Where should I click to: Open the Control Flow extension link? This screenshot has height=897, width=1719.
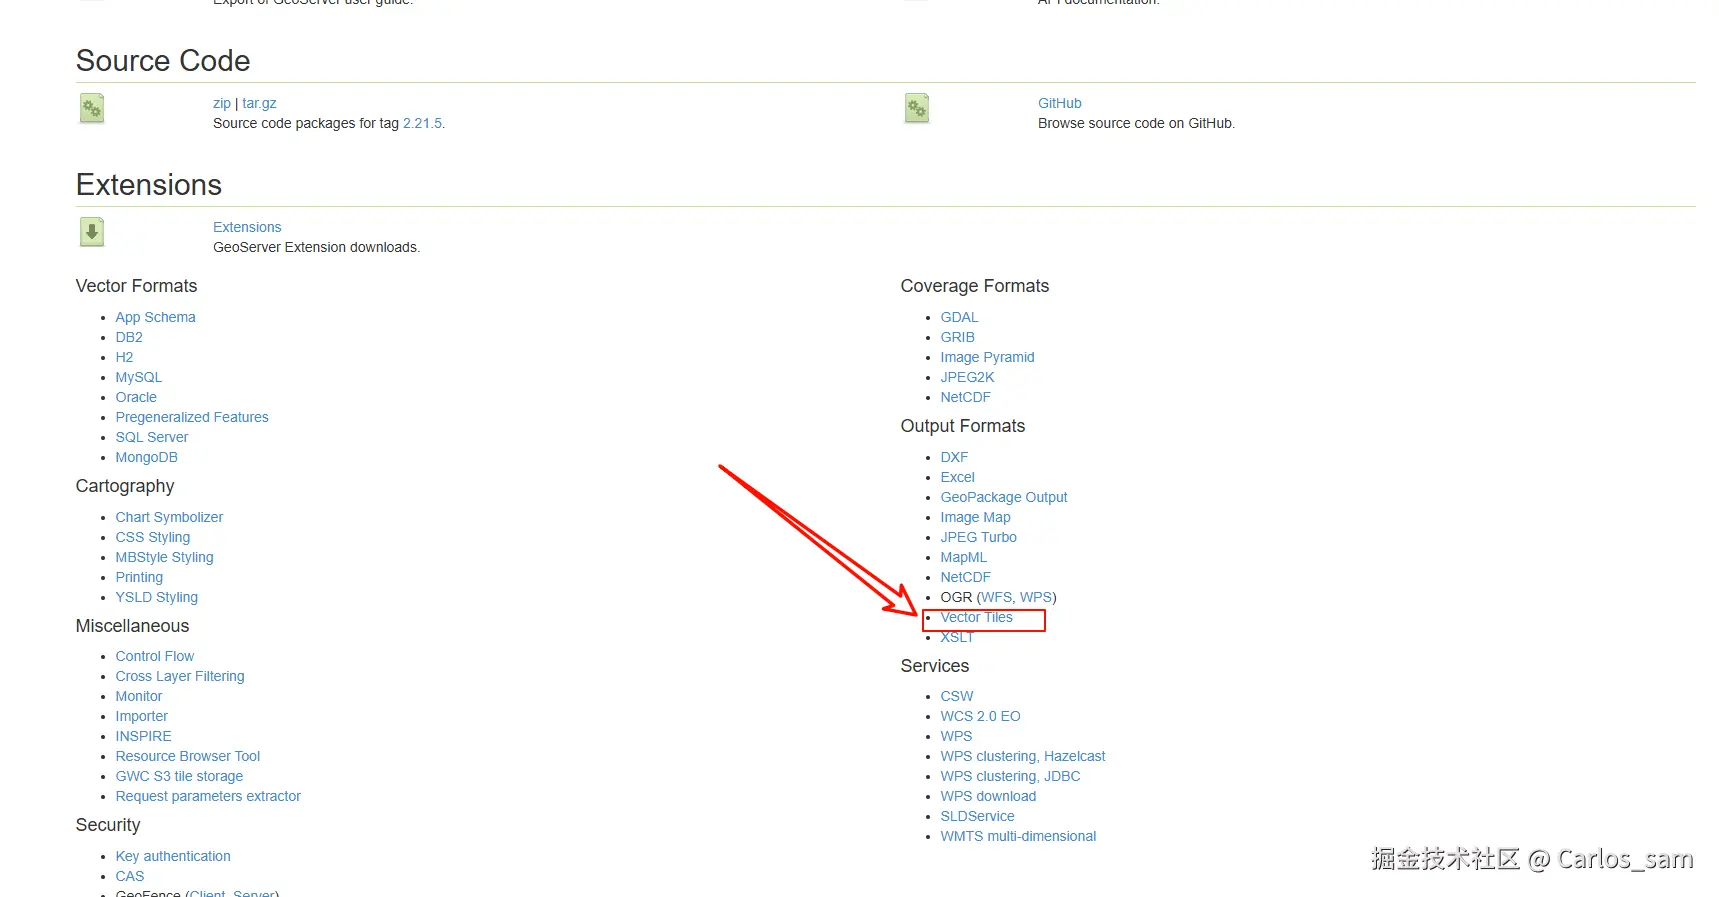click(x=154, y=656)
